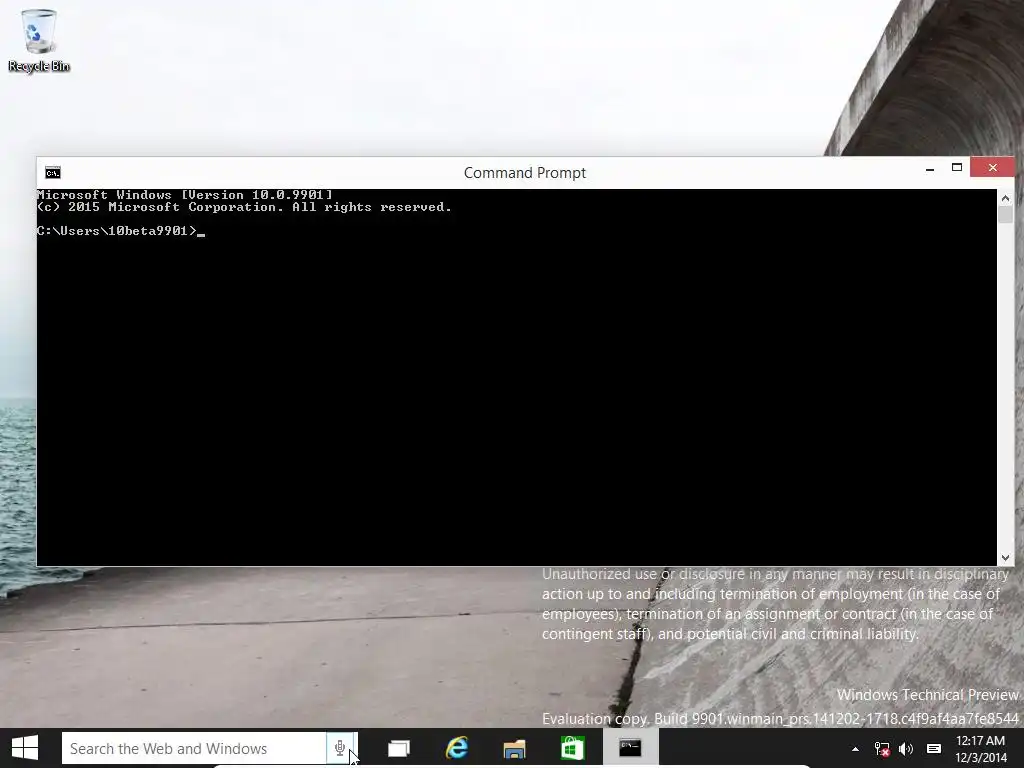This screenshot has width=1024, height=768.
Task: Click the prompt line C:\Users\10beta9901>
Action: click(x=117, y=231)
